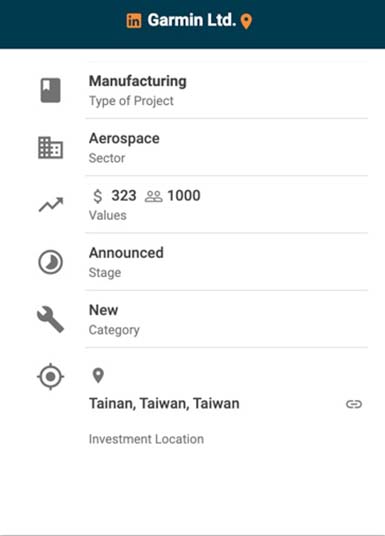The height and width of the screenshot is (536, 385).
Task: Click the 323 investment value
Action: 124,196
